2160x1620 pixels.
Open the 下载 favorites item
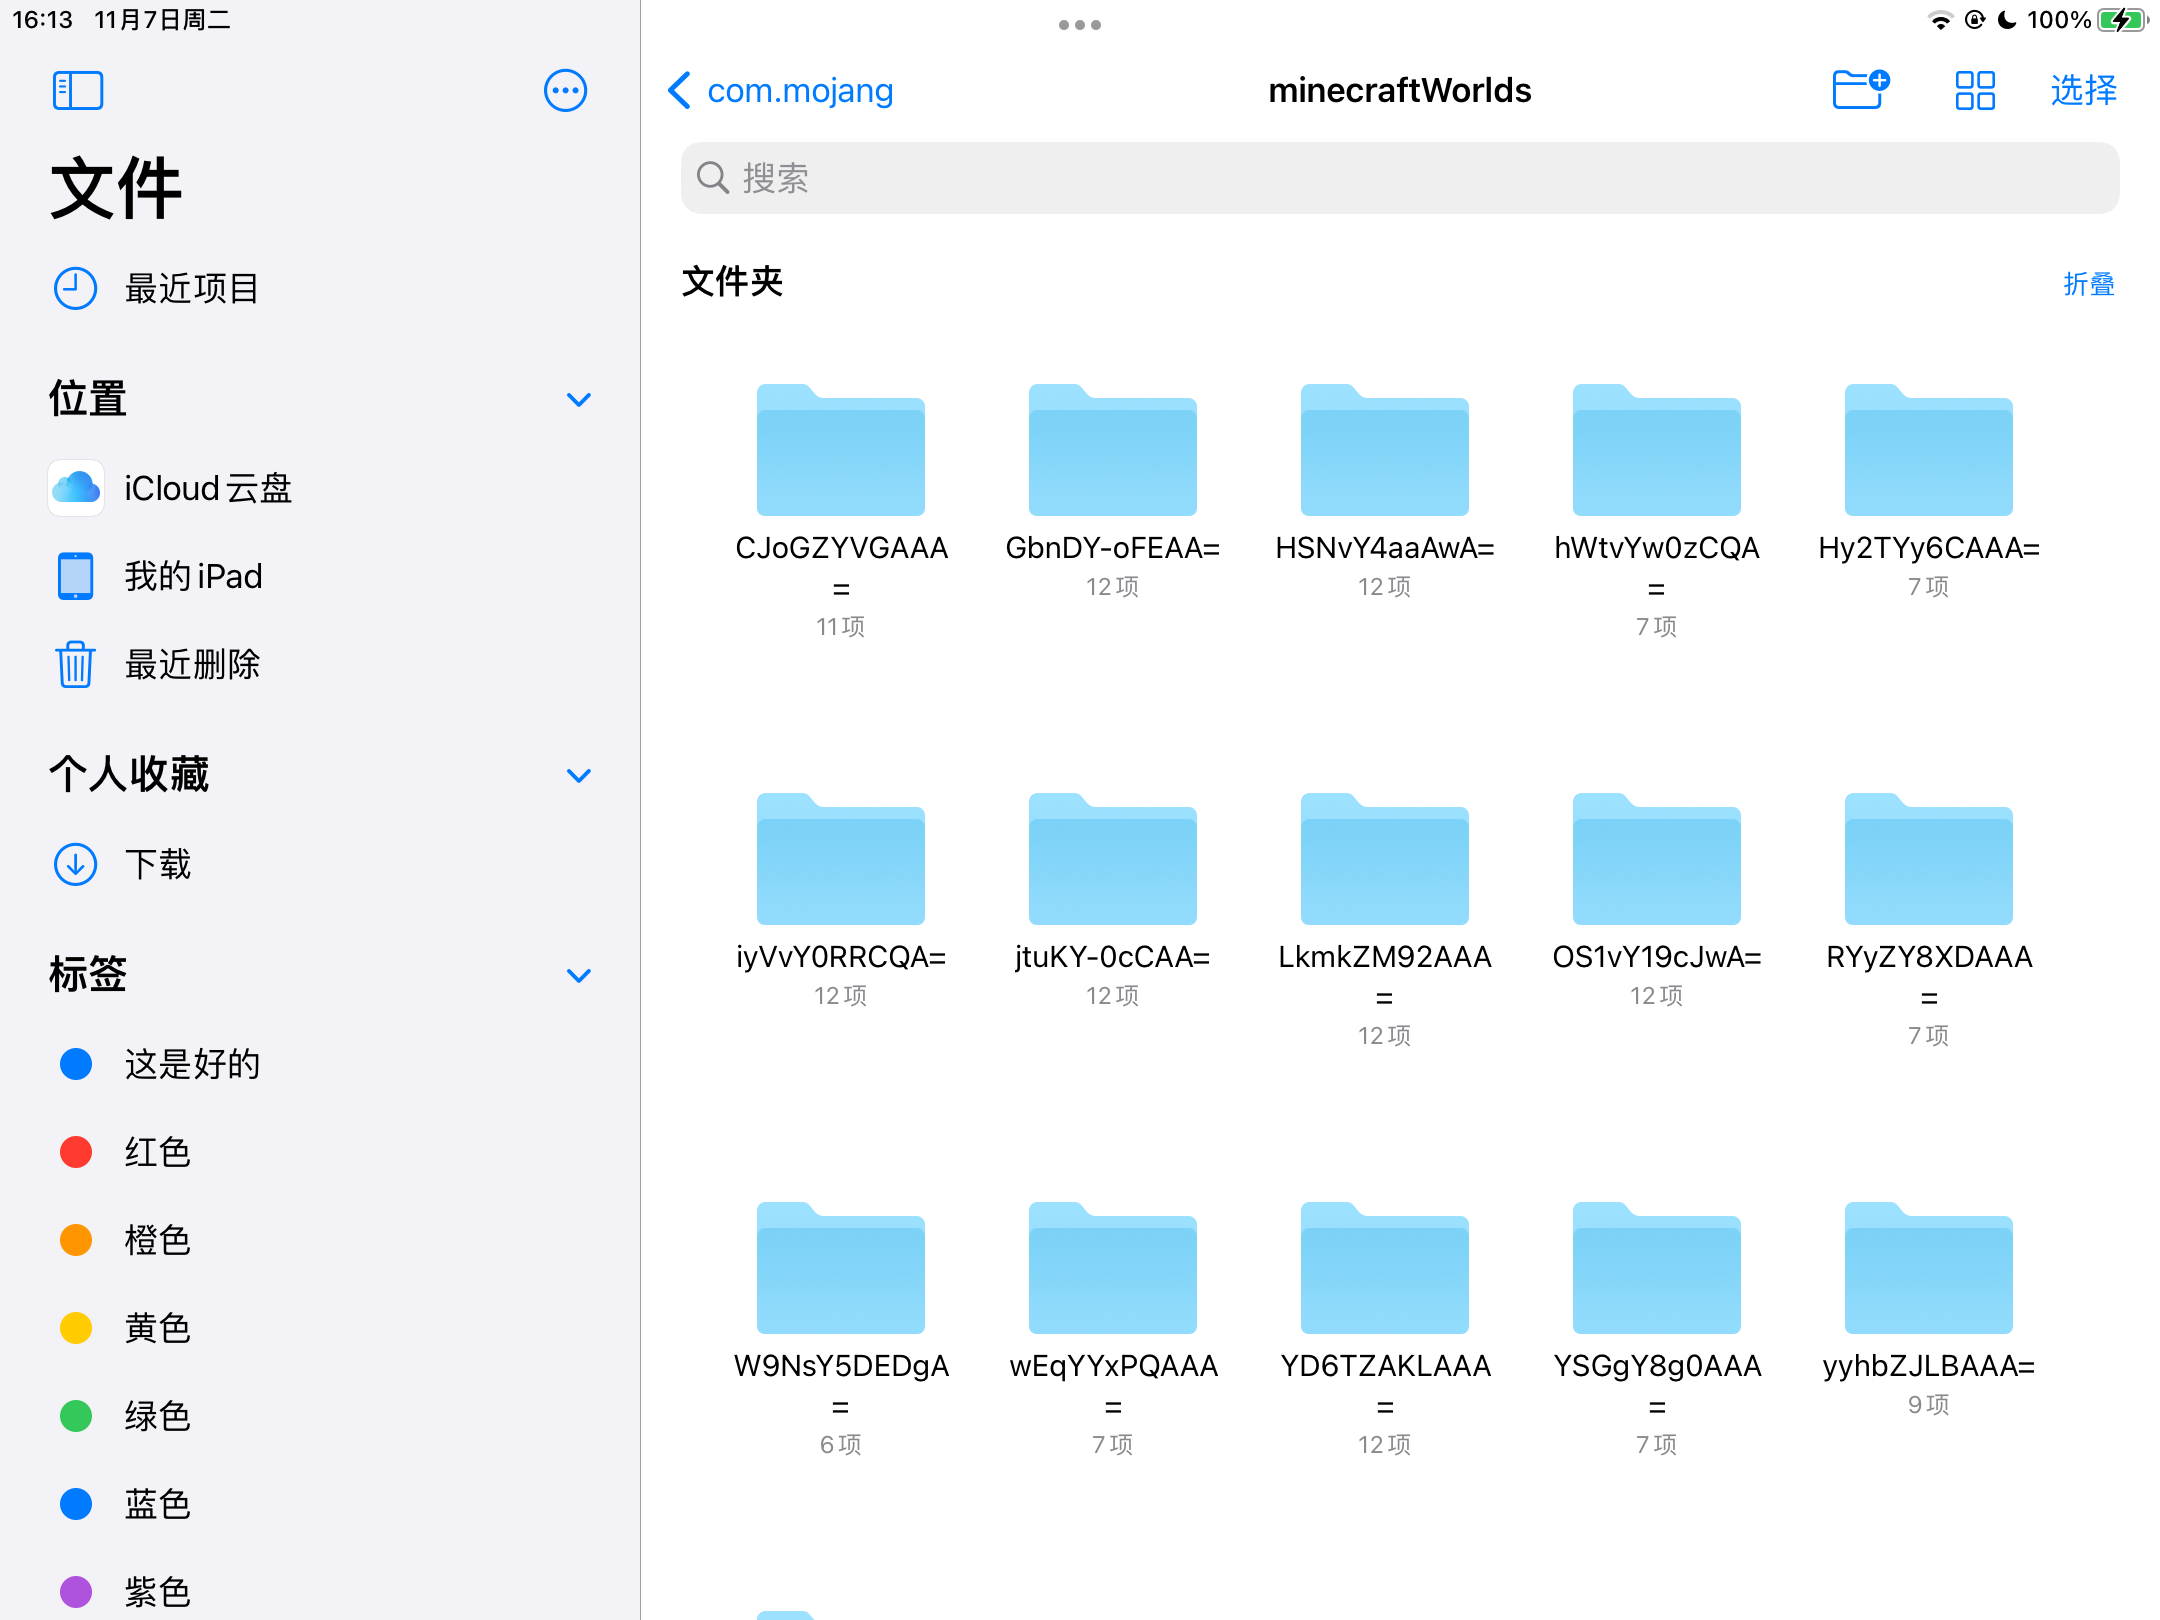coord(320,864)
